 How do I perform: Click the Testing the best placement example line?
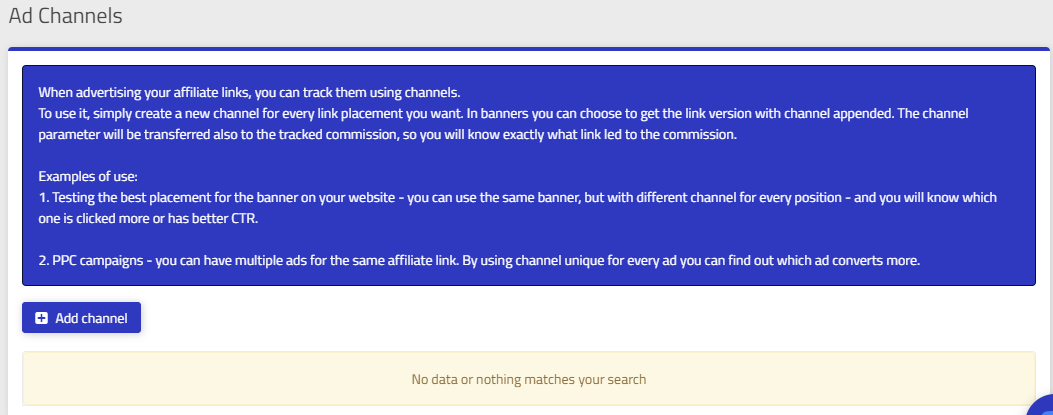coord(517,197)
